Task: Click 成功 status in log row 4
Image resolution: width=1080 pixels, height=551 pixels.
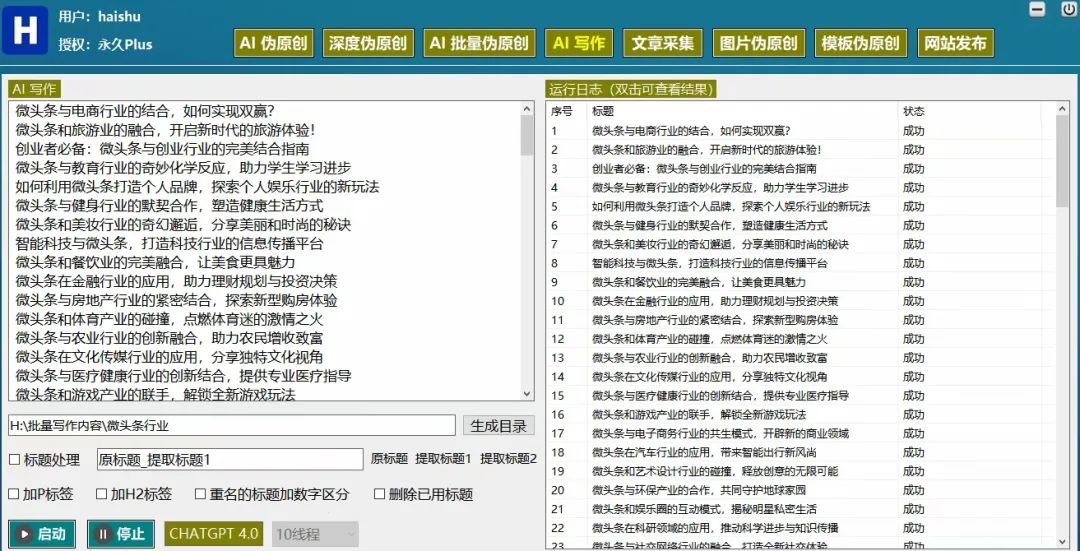Action: click(x=913, y=187)
